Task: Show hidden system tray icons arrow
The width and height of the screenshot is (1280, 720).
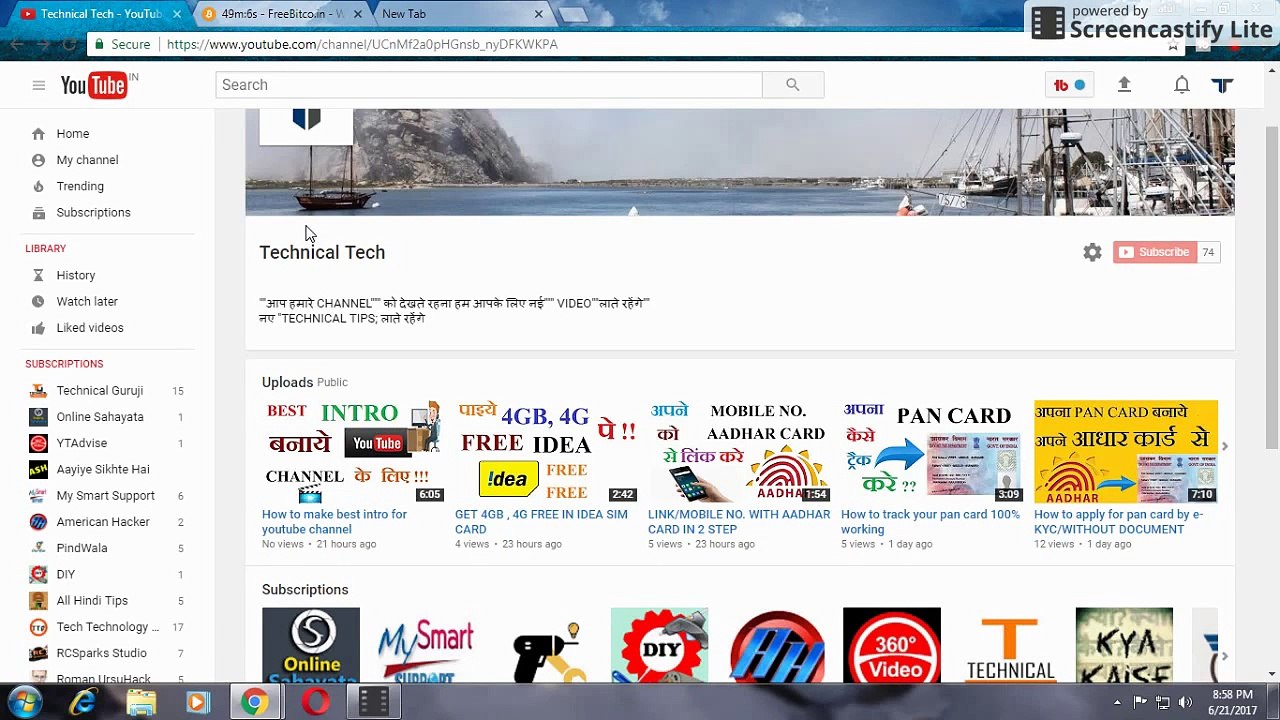Action: point(1117,702)
